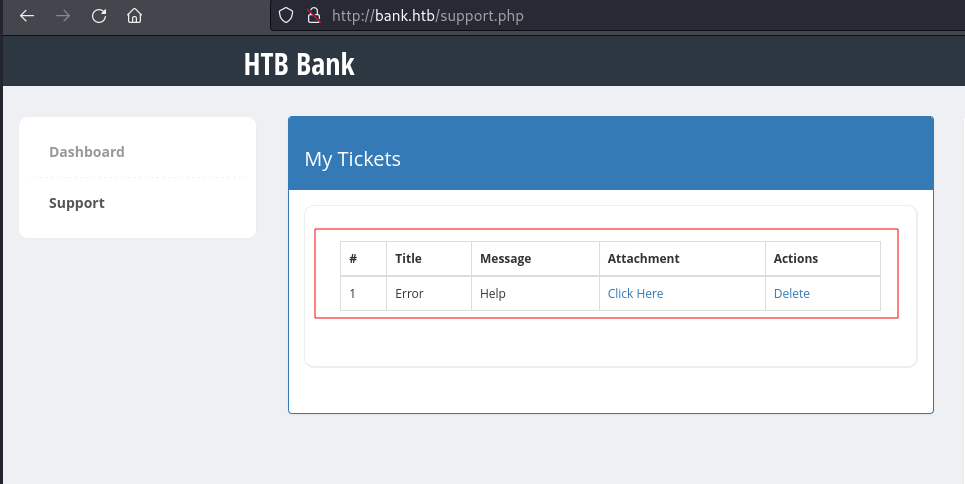Go to browser home icon
This screenshot has width=965, height=484.
(134, 16)
